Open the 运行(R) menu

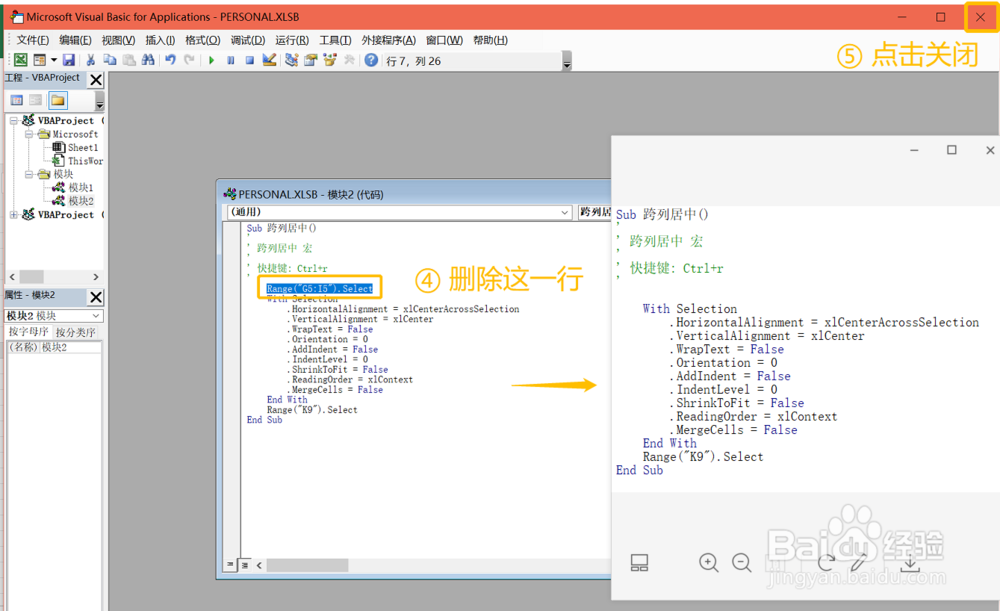tap(292, 40)
